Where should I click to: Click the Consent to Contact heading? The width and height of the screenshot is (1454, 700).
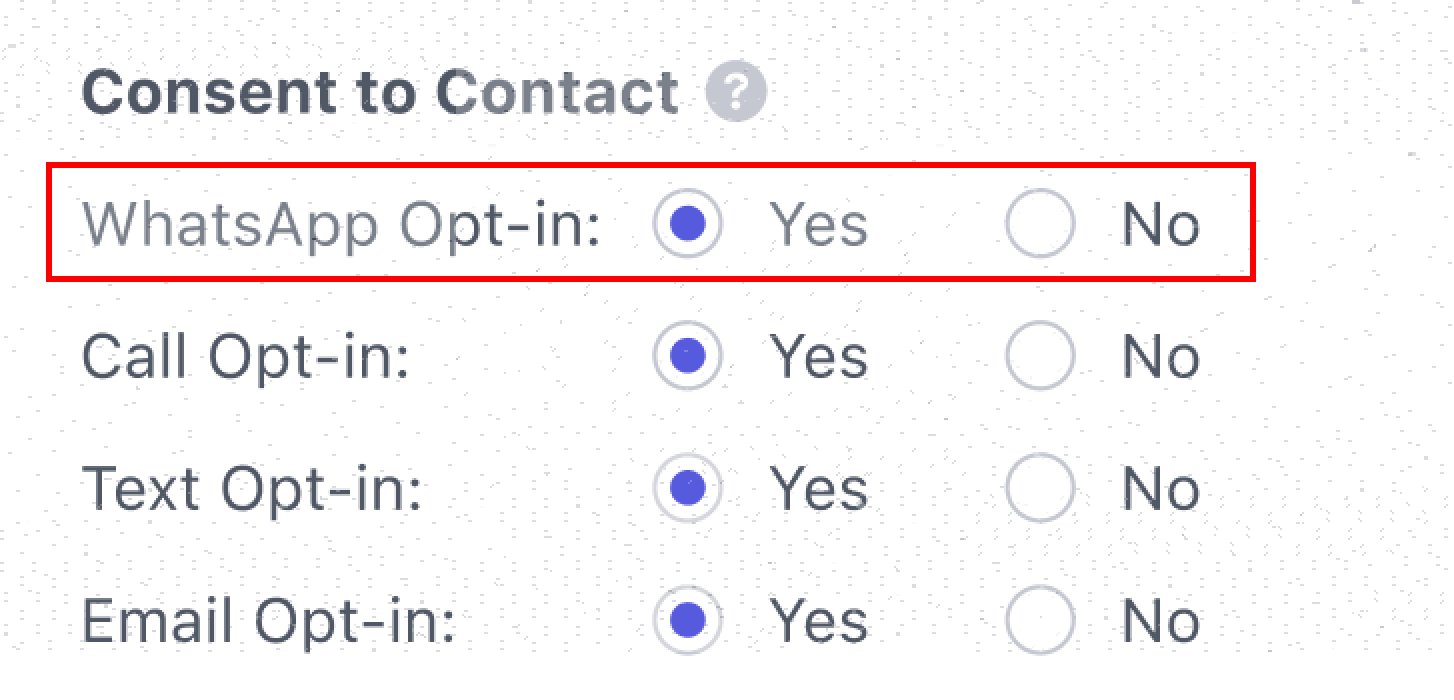click(380, 93)
